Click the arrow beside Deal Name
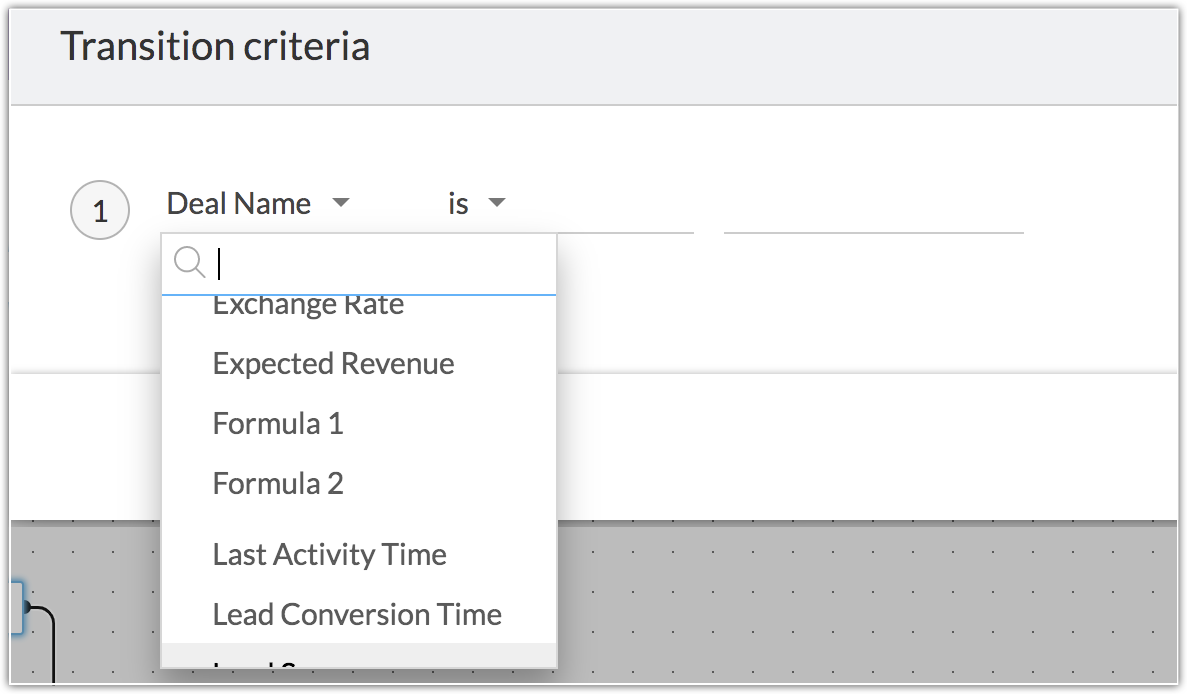This screenshot has height=694, width=1187. pyautogui.click(x=340, y=203)
